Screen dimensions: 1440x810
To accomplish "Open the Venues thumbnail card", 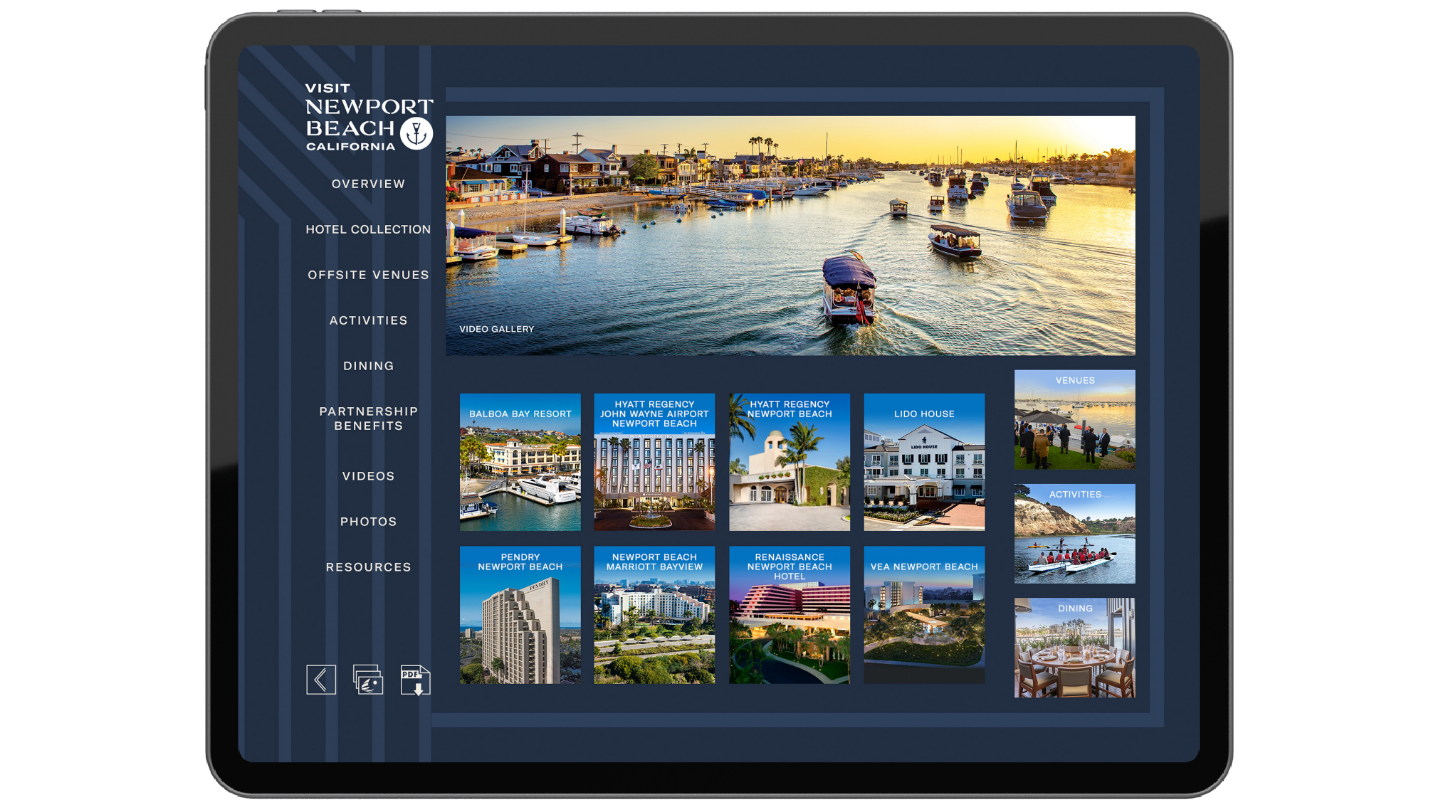I will tap(1075, 420).
